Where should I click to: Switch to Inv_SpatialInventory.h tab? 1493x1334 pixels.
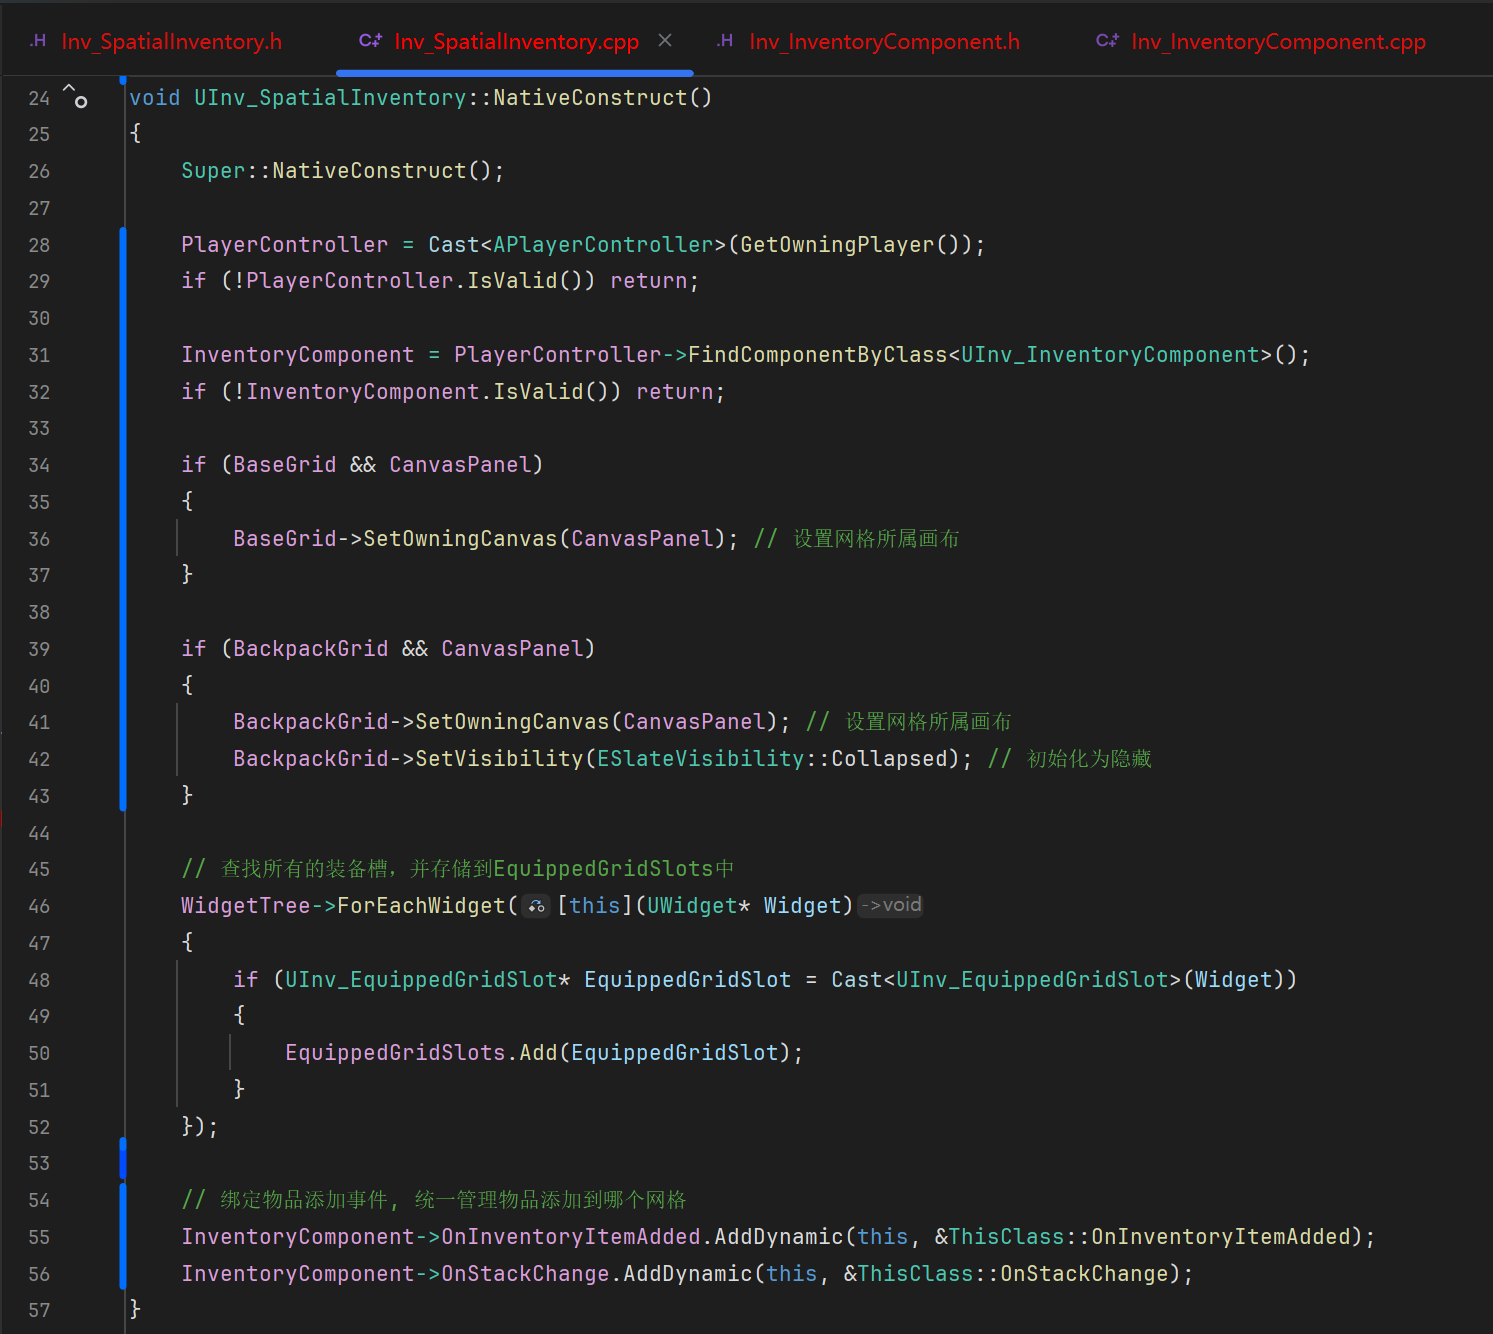(171, 42)
